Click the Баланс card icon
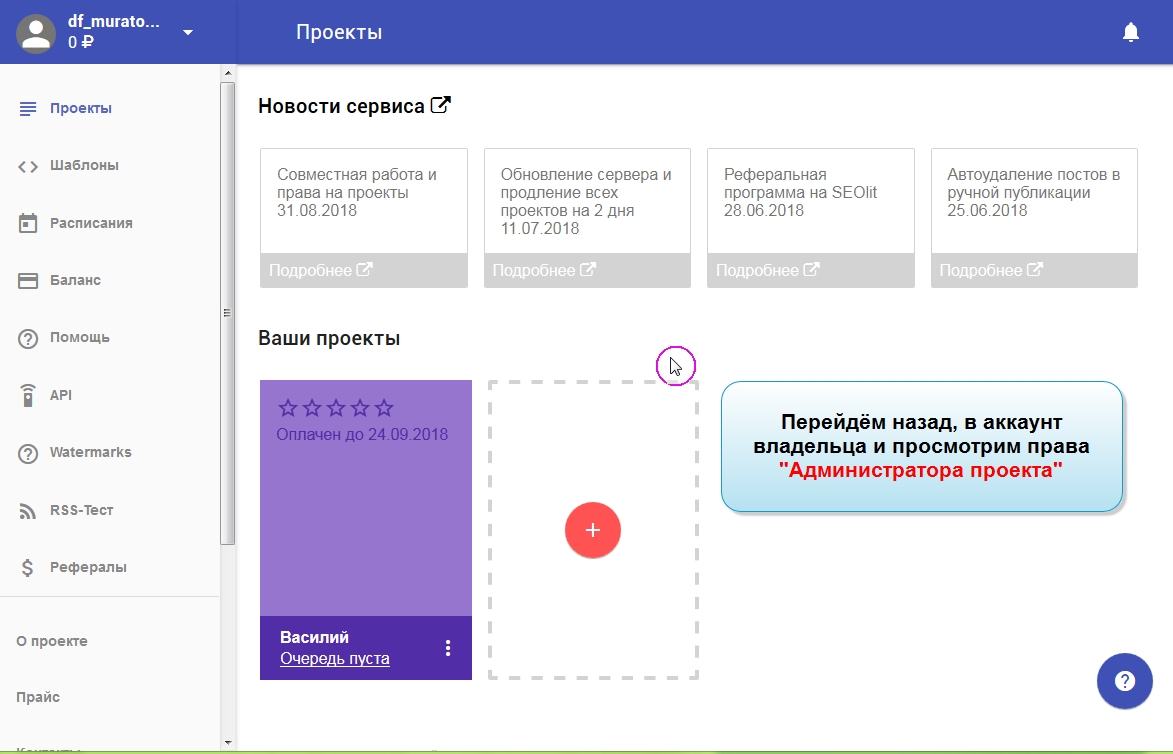 pyautogui.click(x=28, y=281)
